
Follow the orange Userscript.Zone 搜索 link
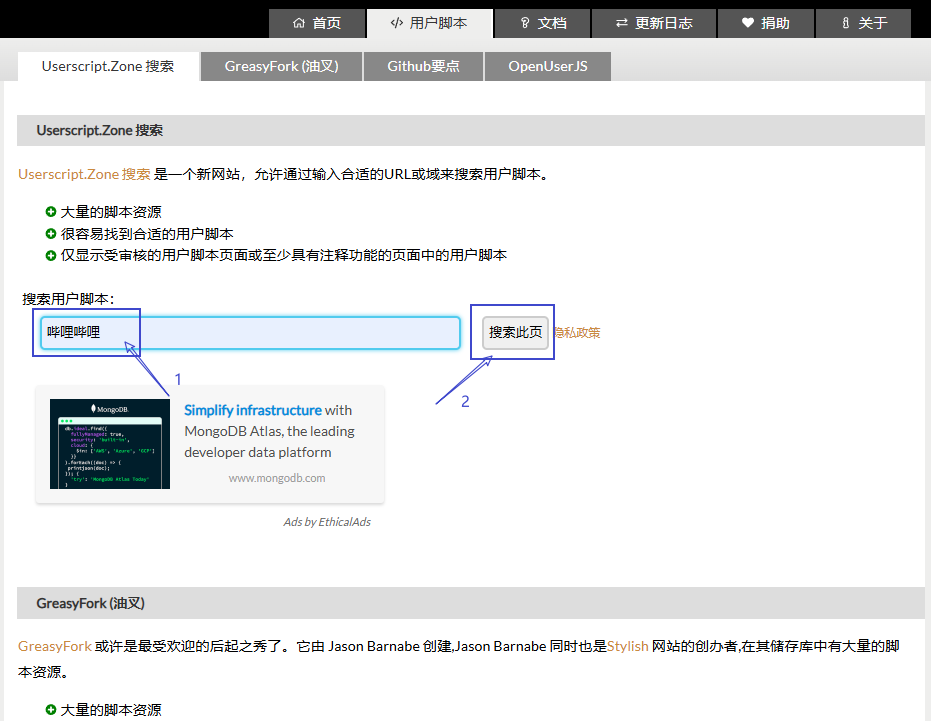pyautogui.click(x=84, y=174)
